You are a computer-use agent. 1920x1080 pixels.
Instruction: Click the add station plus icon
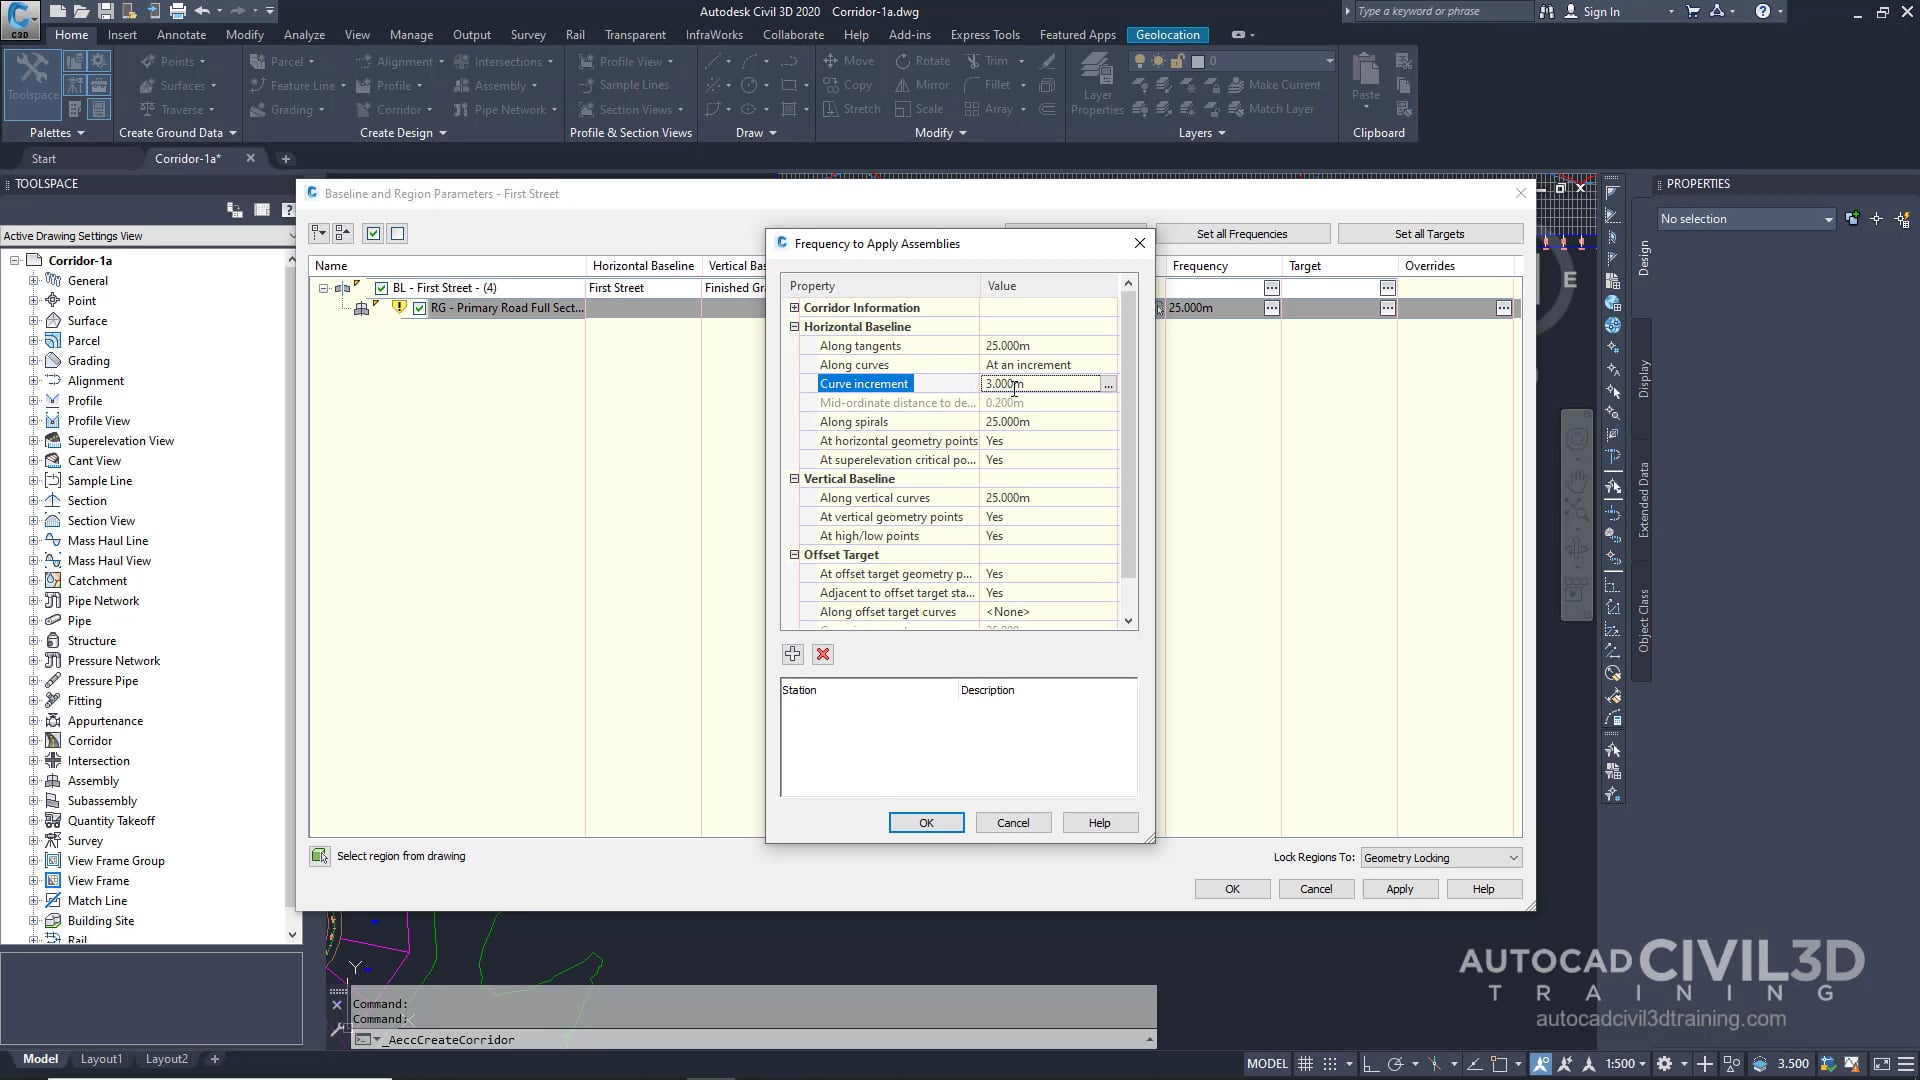pos(793,654)
